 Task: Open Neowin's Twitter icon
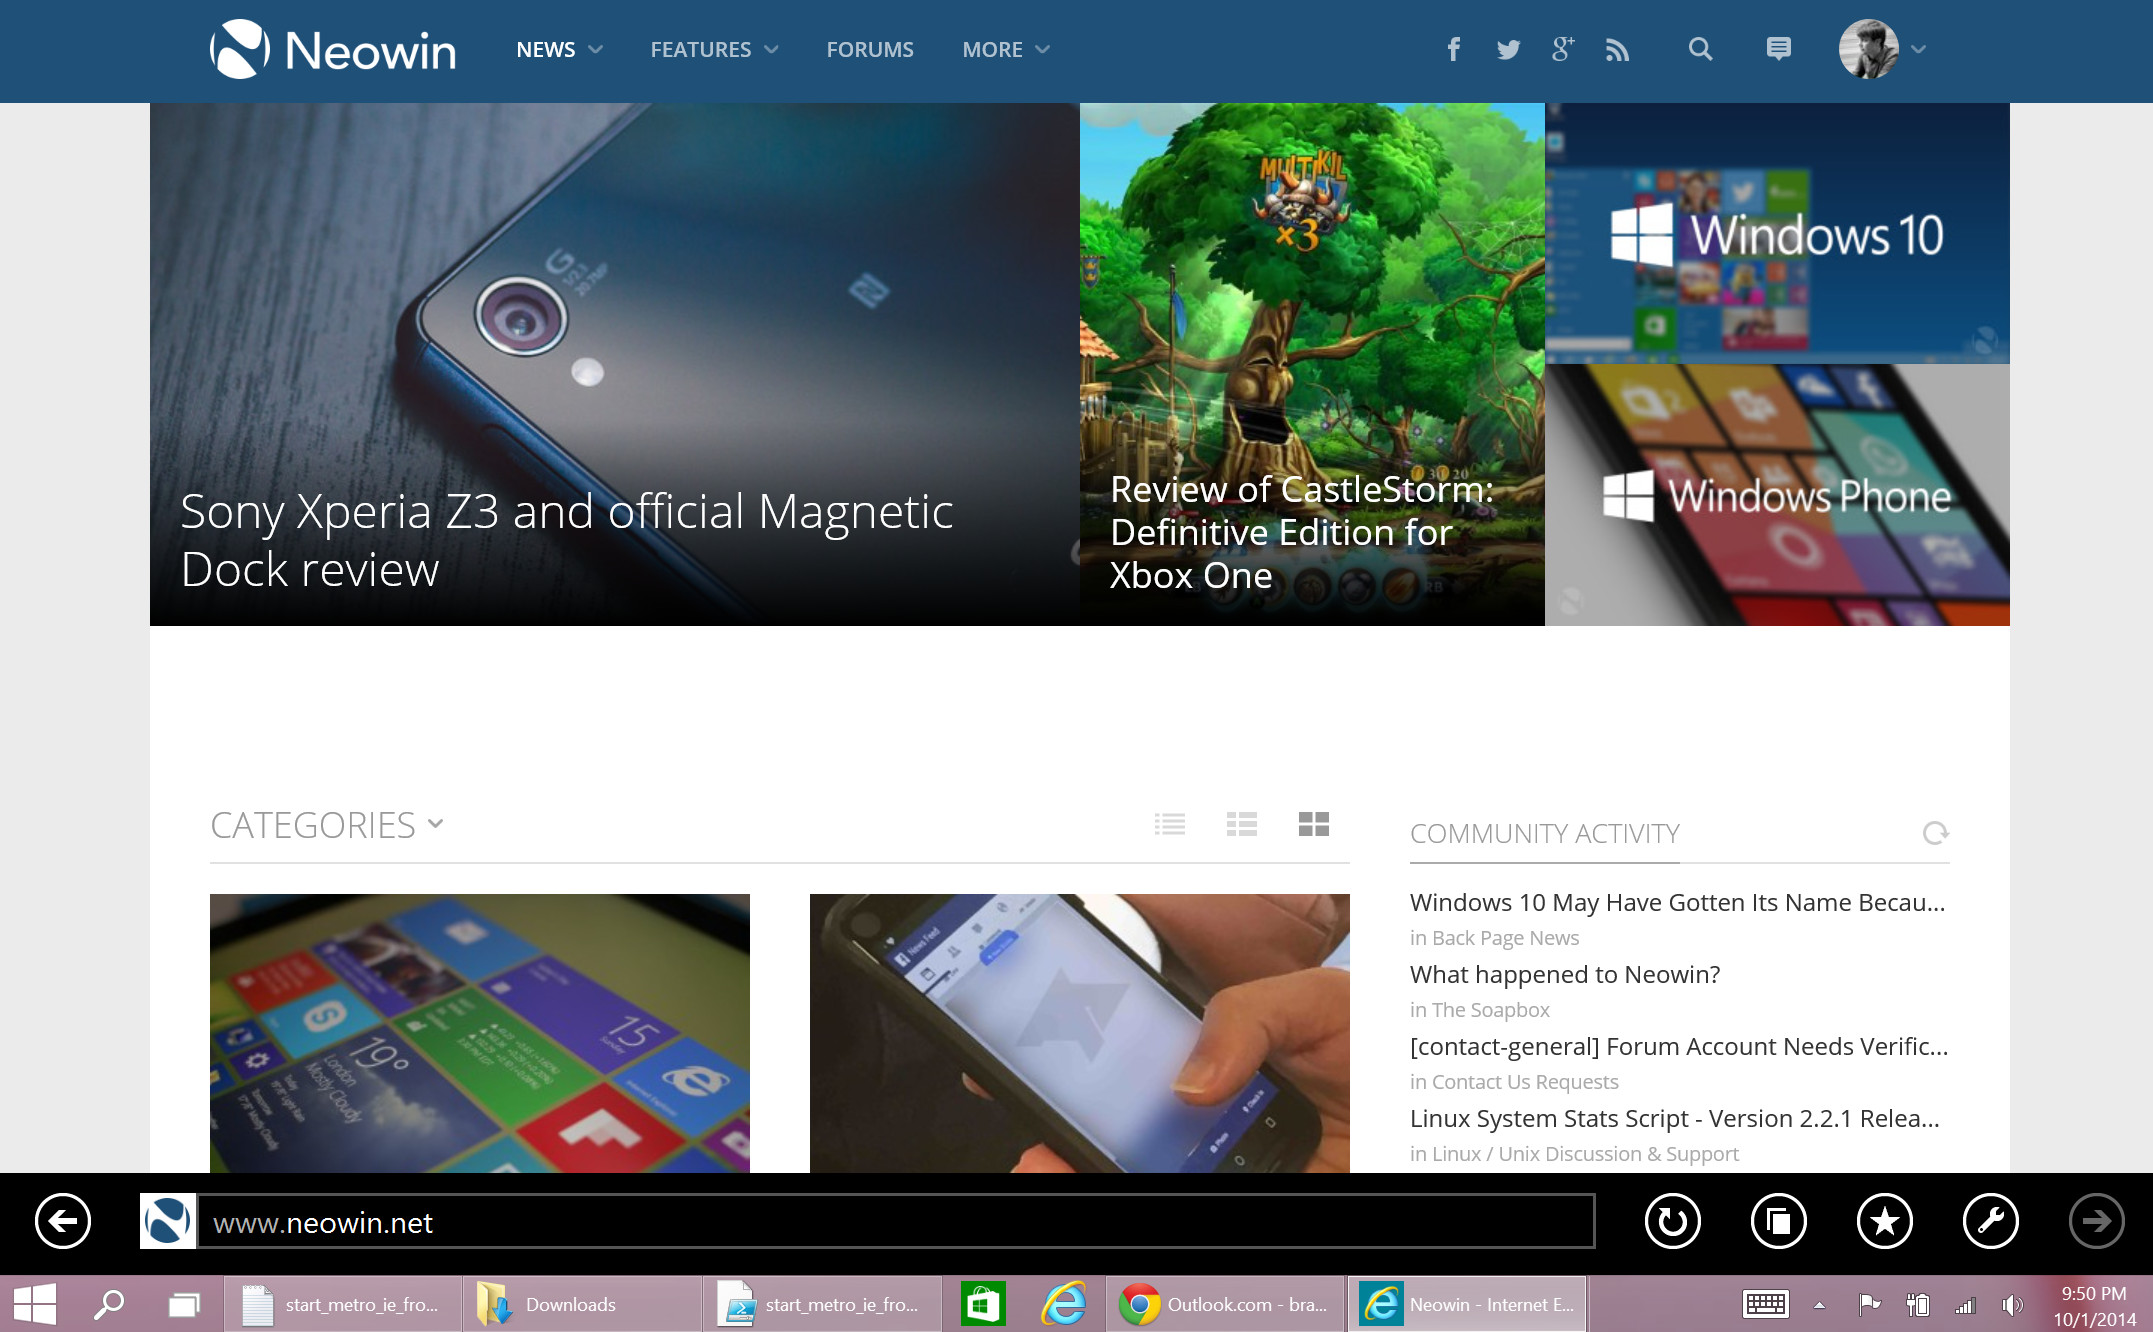pyautogui.click(x=1508, y=49)
